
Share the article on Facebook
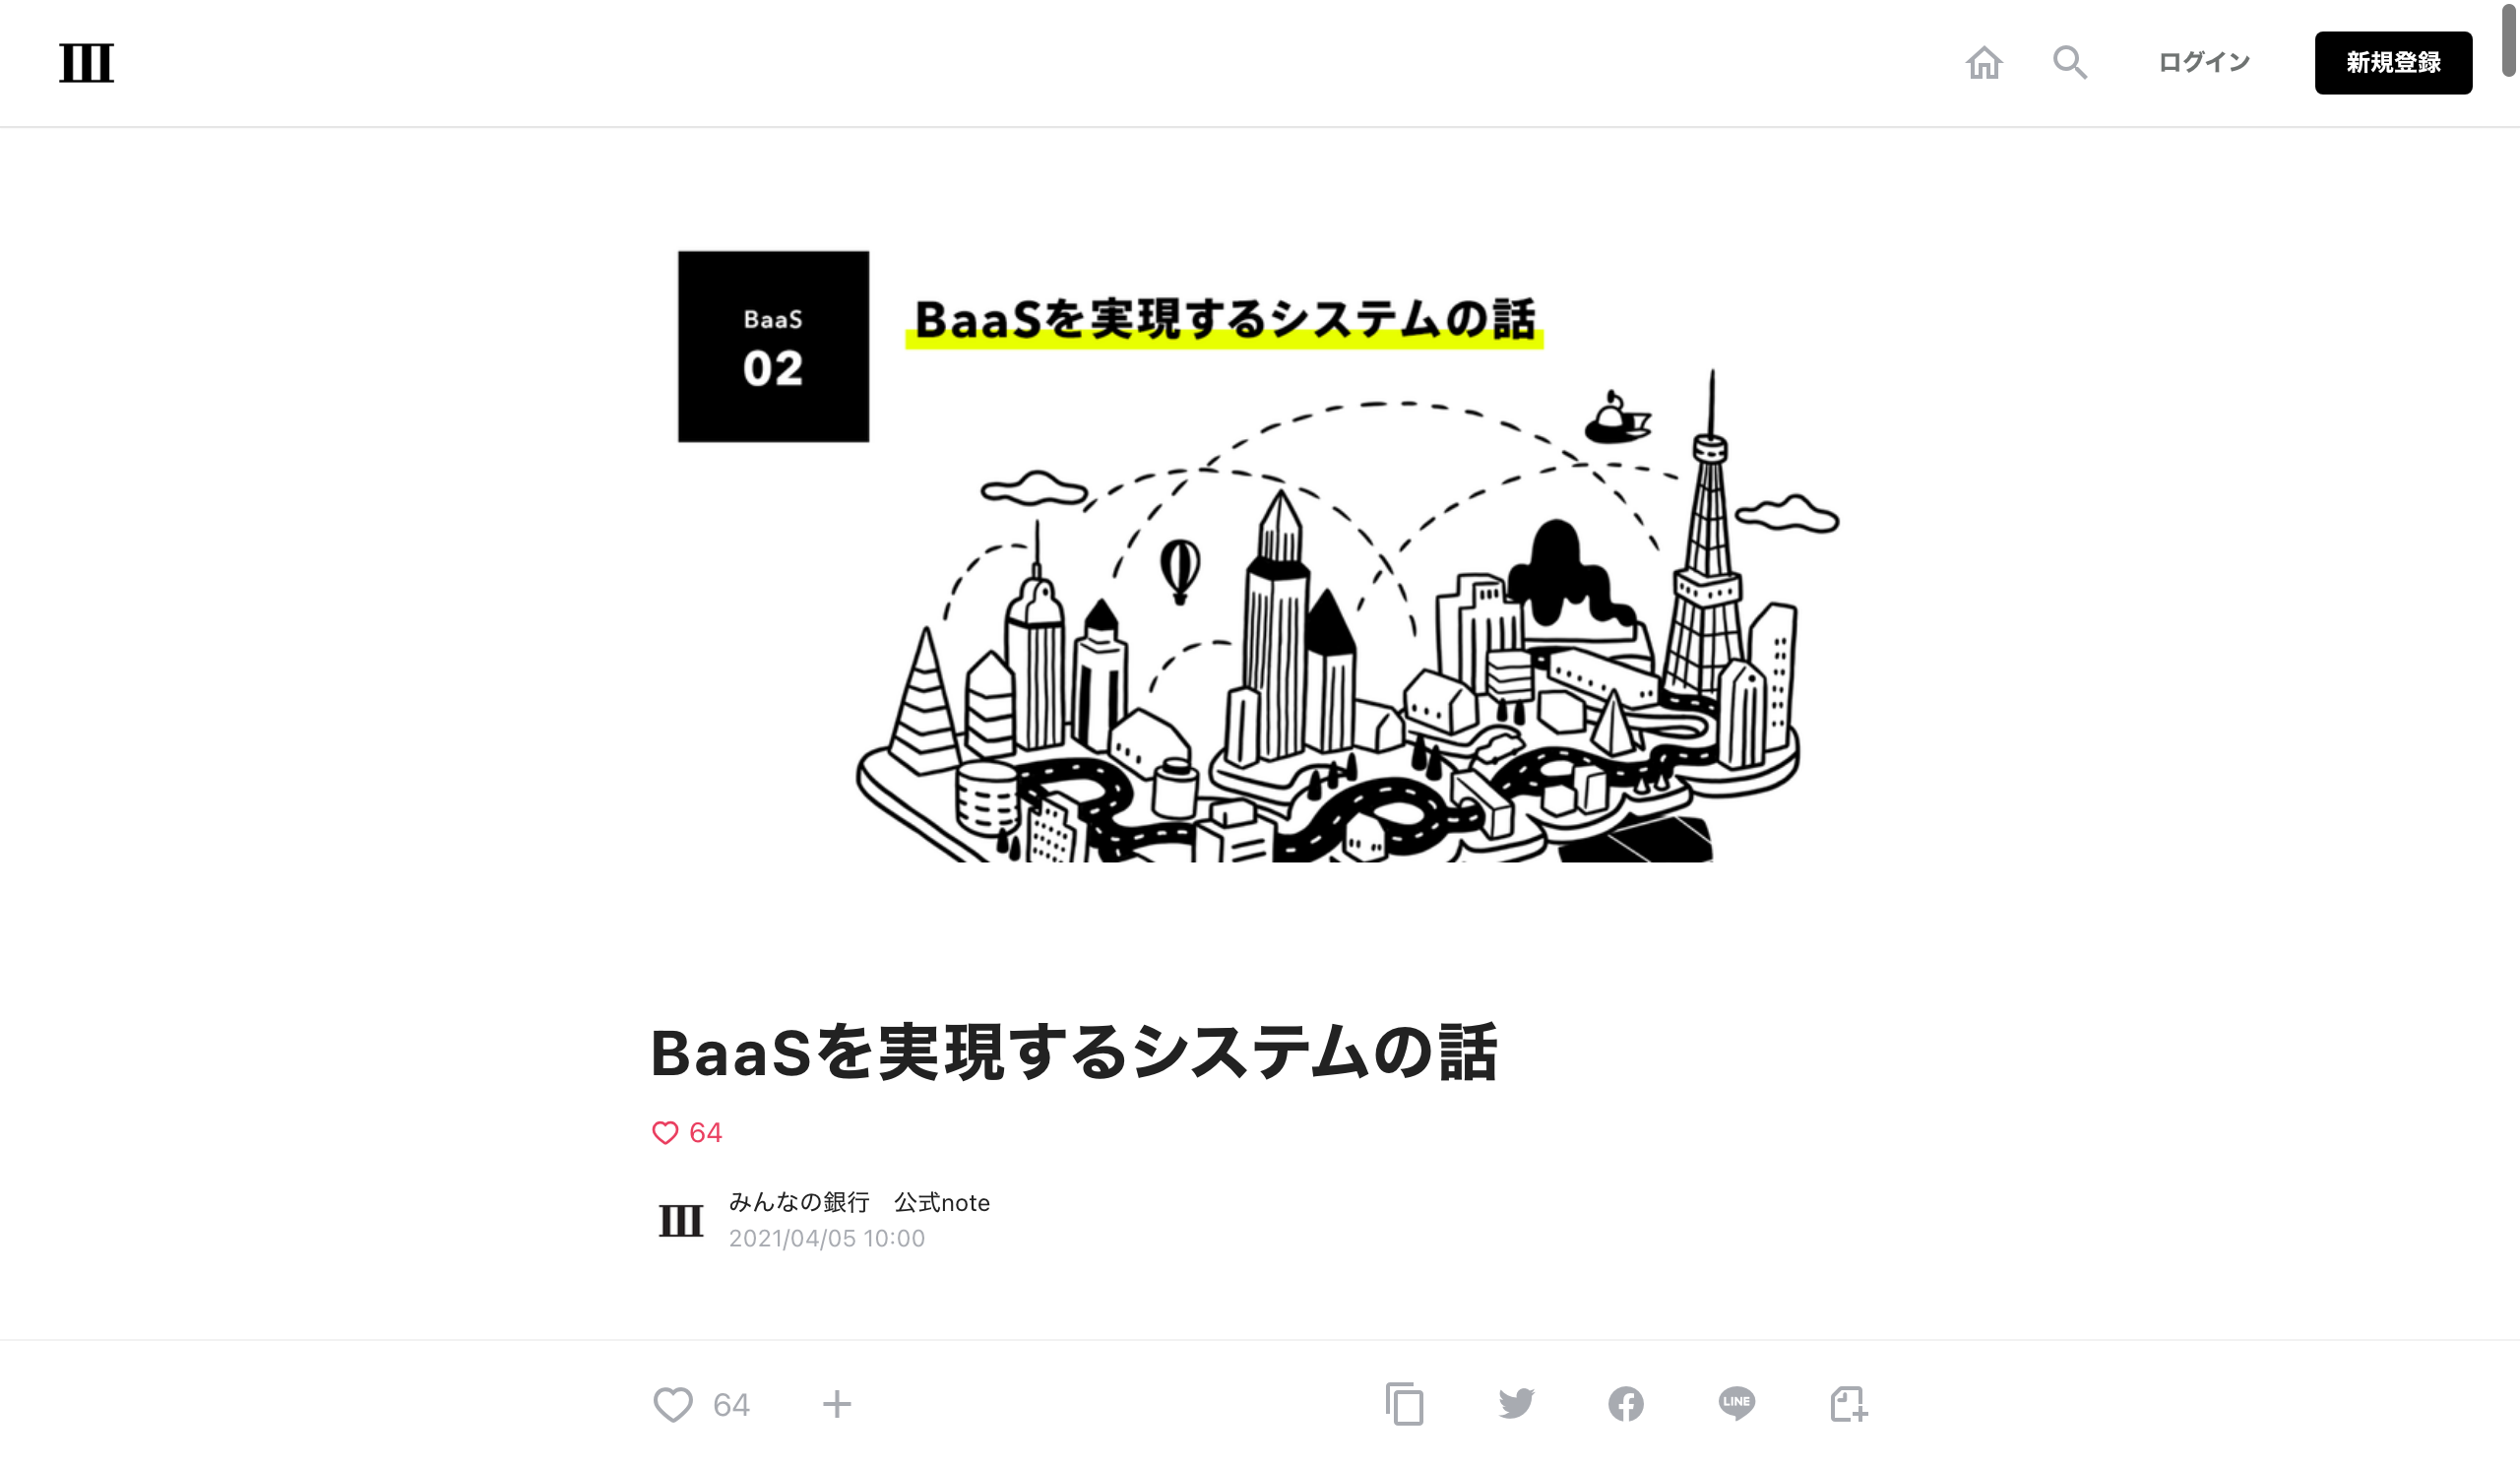point(1626,1404)
